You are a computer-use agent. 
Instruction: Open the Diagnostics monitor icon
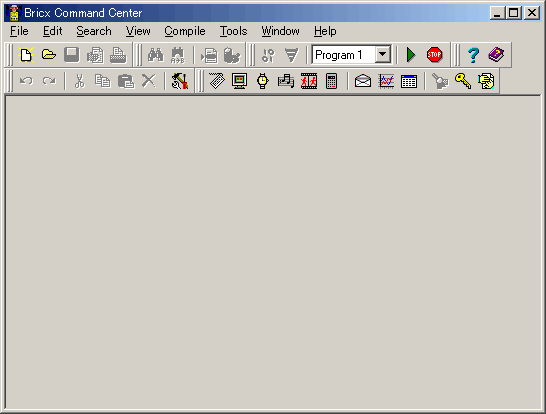[240, 81]
